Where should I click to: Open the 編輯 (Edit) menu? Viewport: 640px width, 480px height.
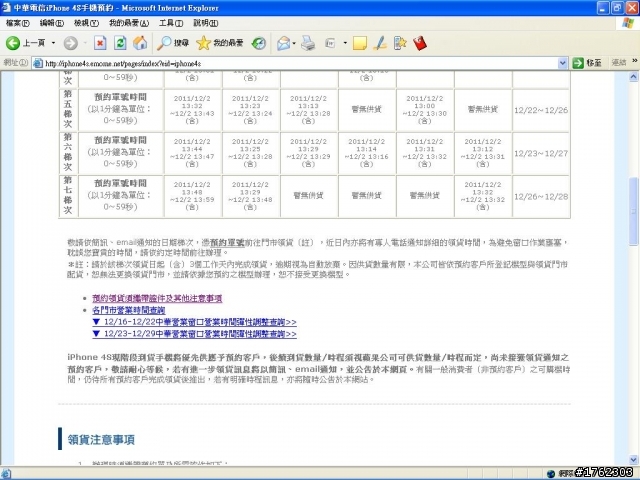51,23
